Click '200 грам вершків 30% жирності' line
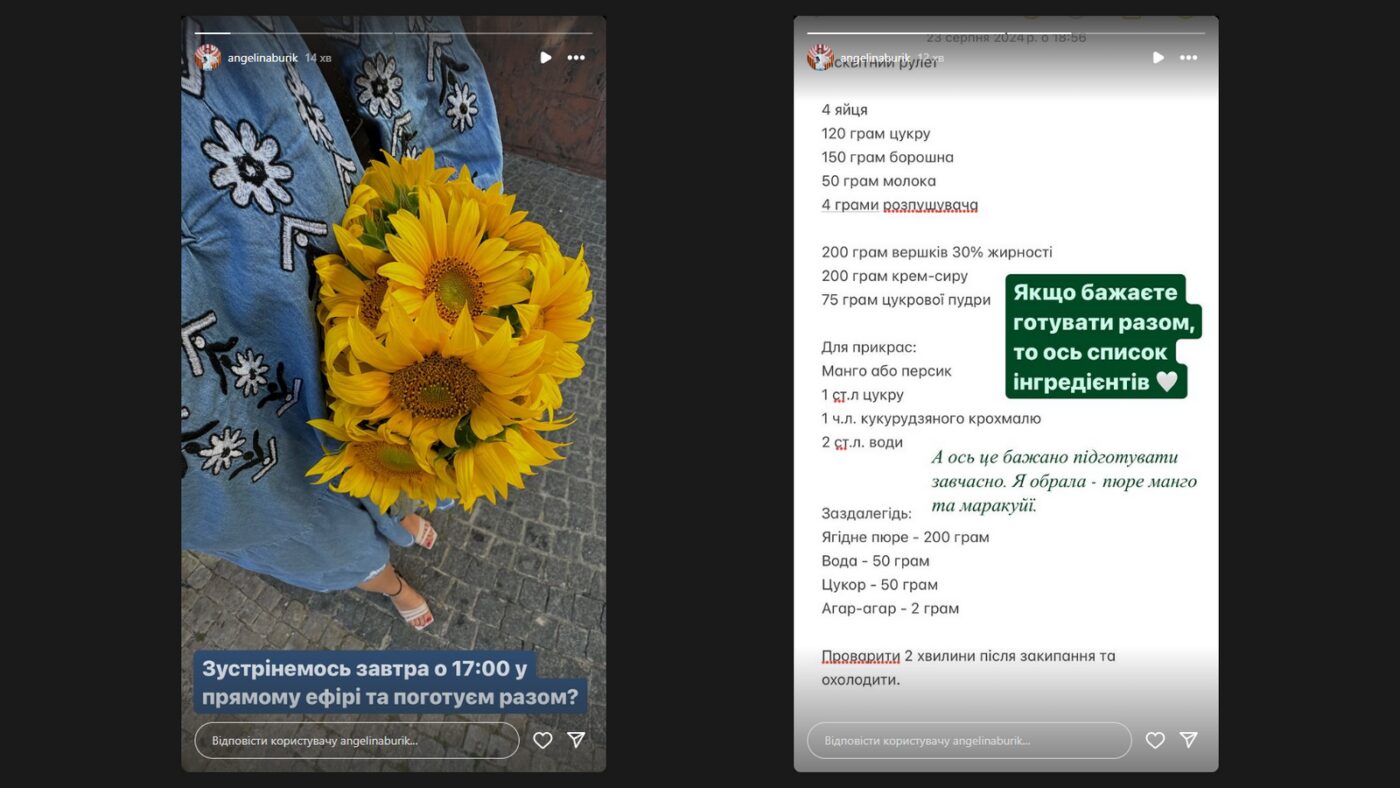 tap(937, 253)
